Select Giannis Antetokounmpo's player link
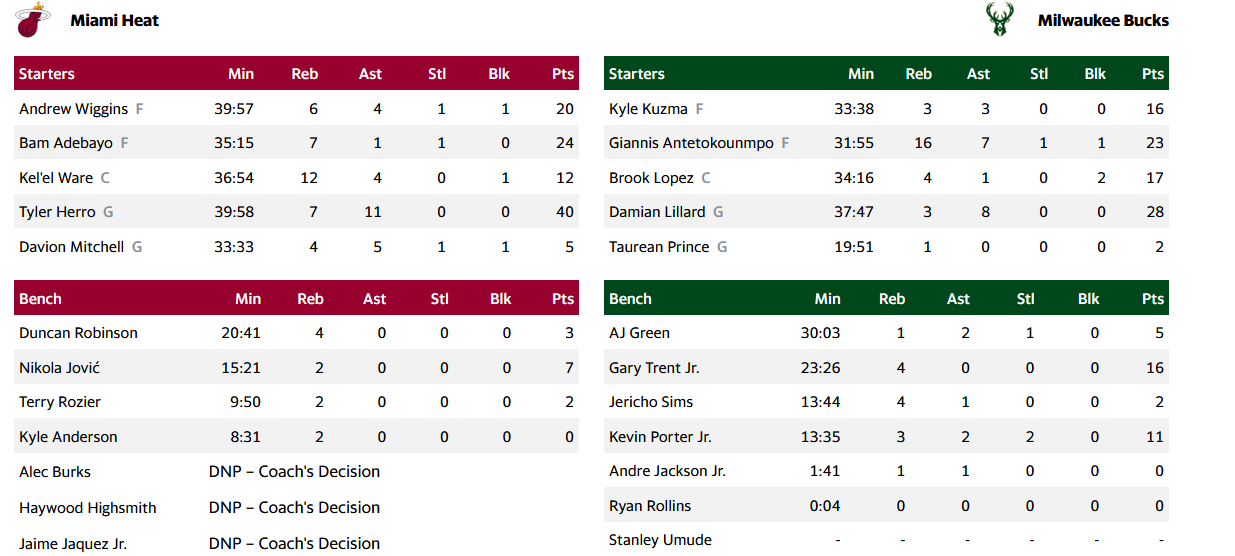1235x556 pixels. click(691, 143)
